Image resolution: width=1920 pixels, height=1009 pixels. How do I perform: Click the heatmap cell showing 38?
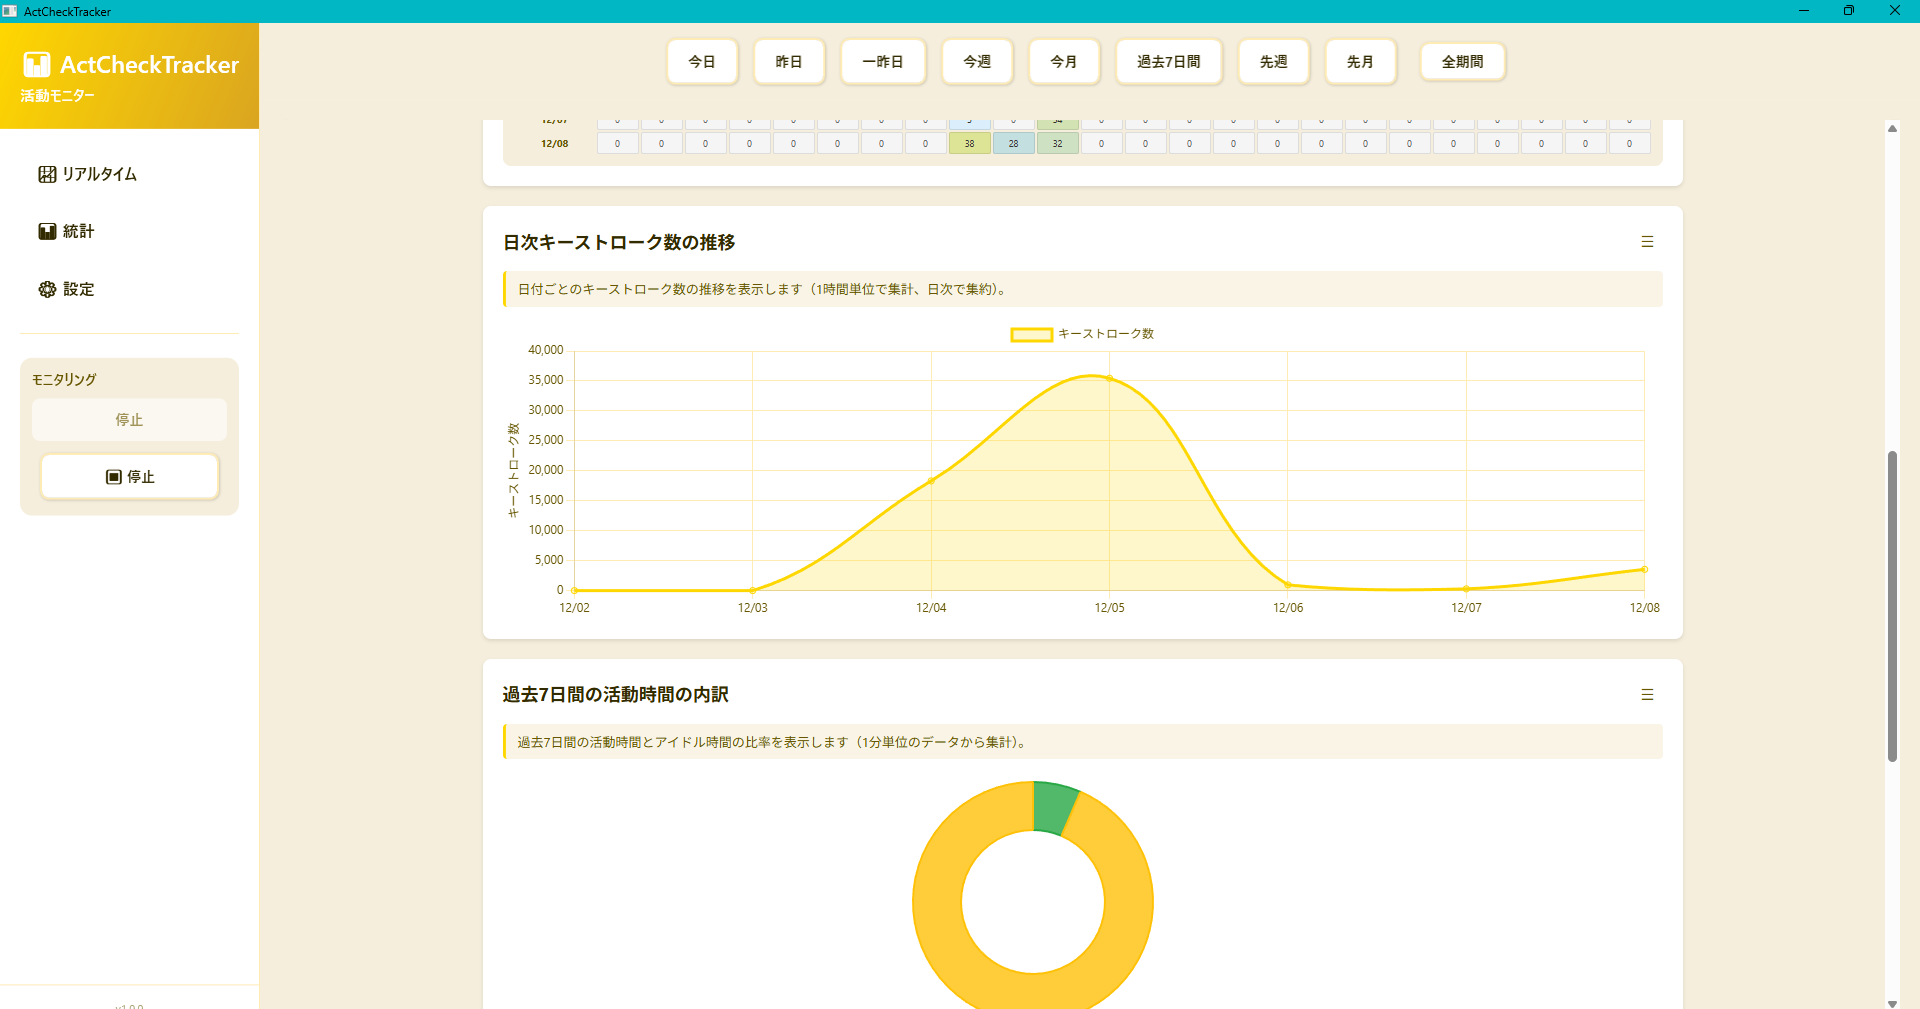pyautogui.click(x=969, y=143)
